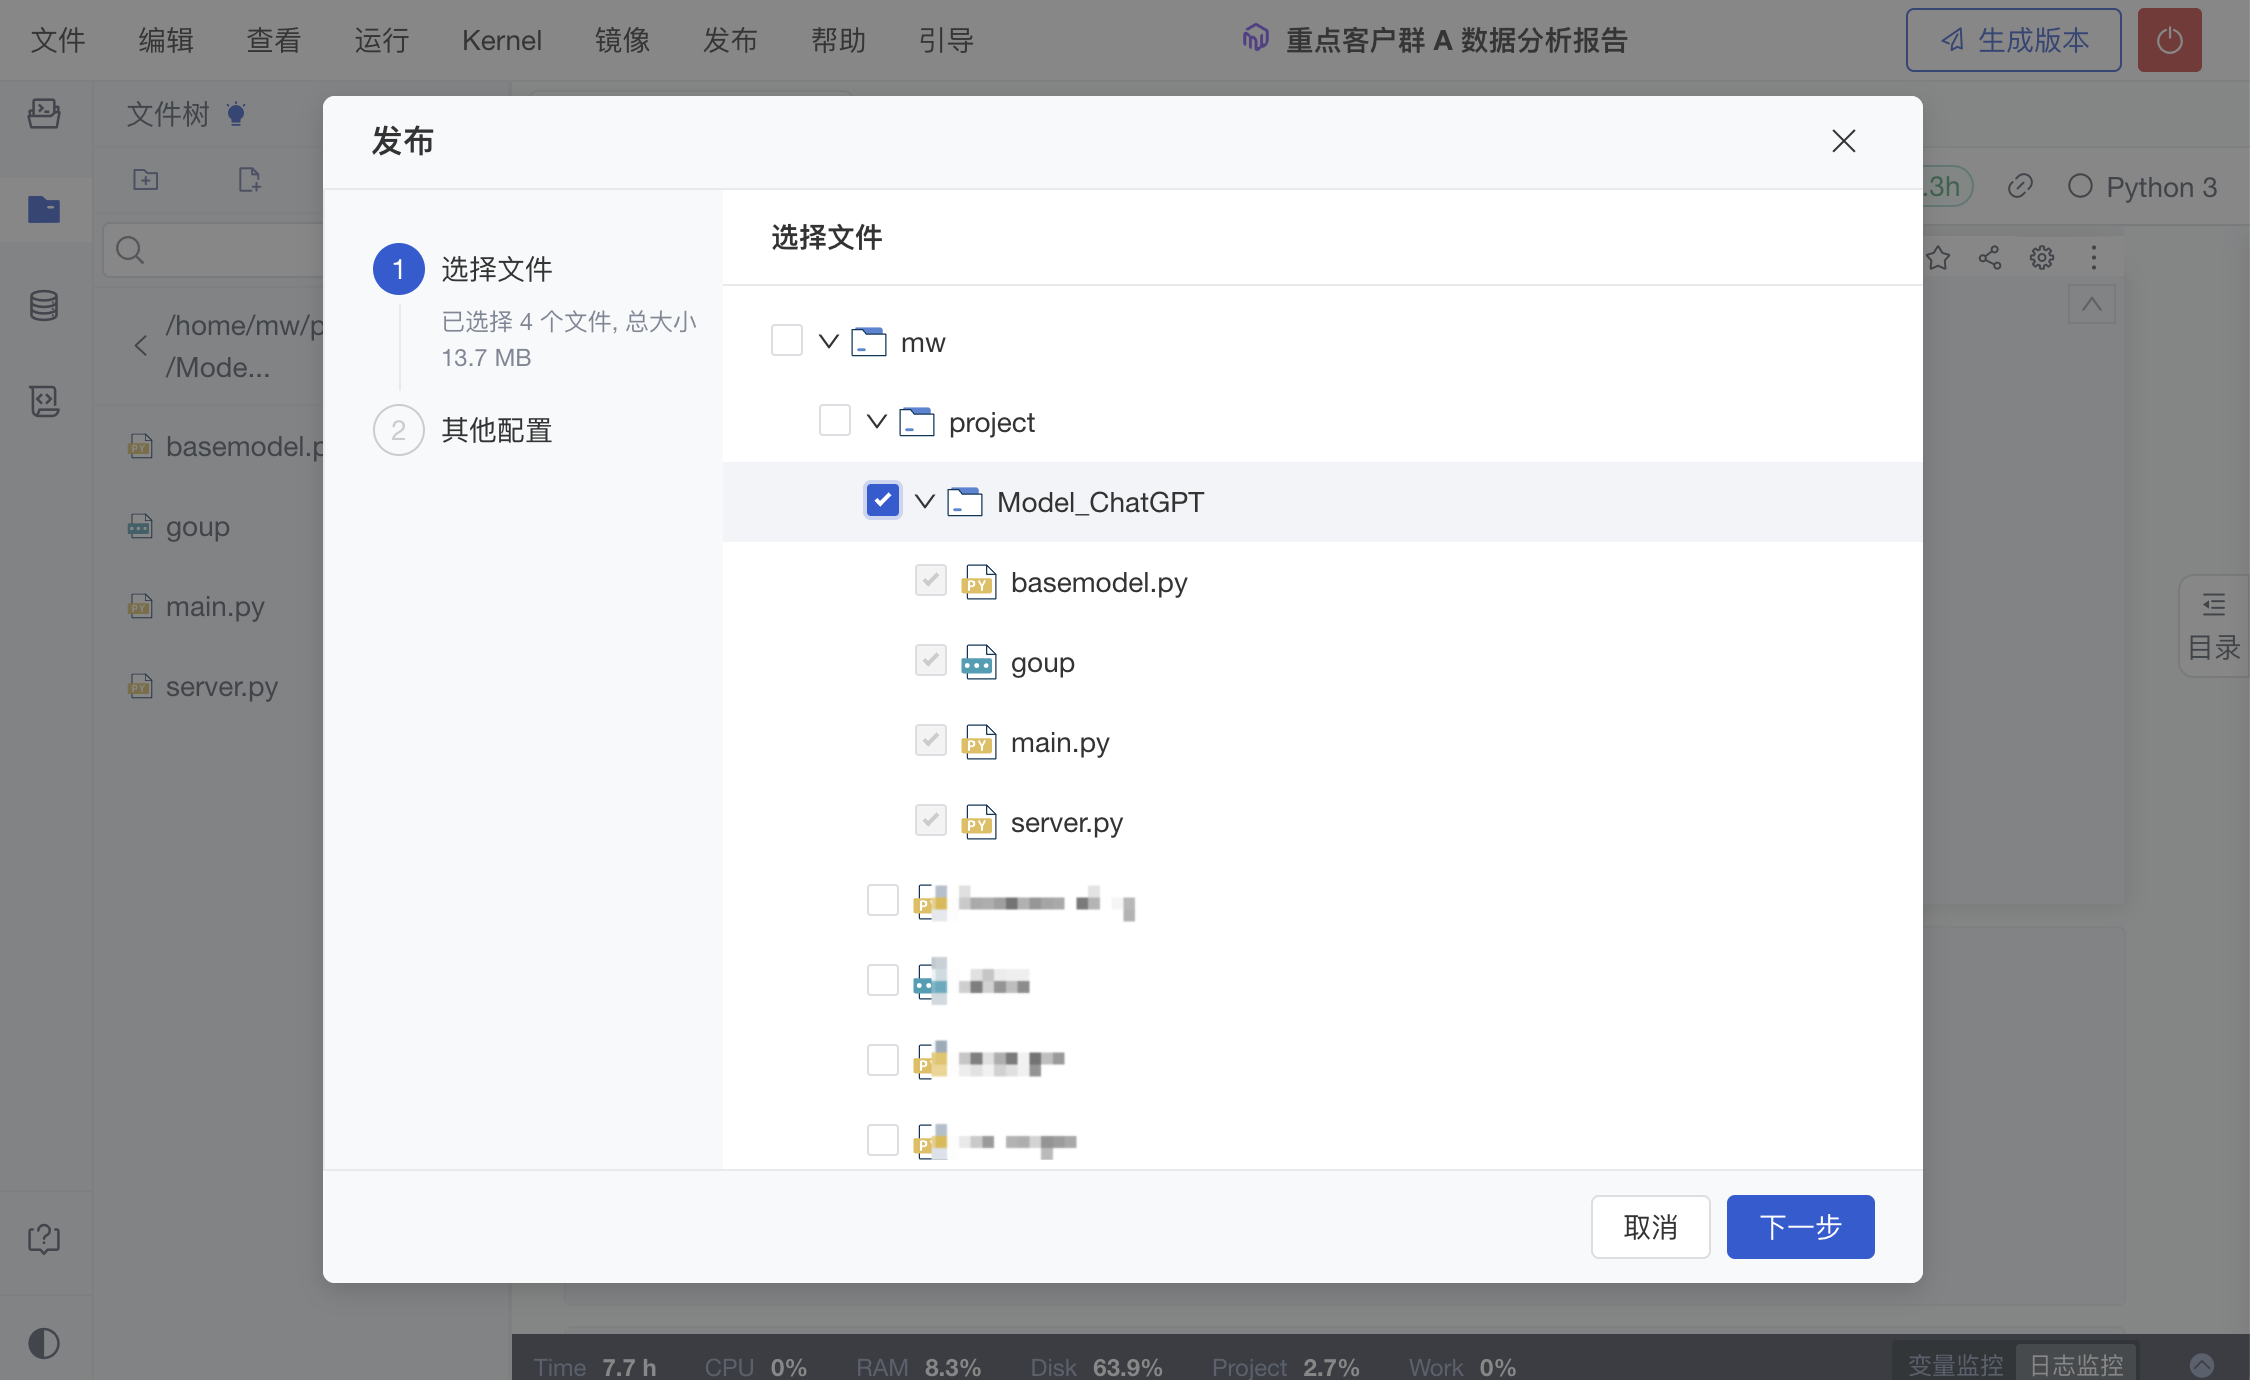Check the project folder checkbox
This screenshot has height=1380, width=2250.
pyautogui.click(x=834, y=421)
